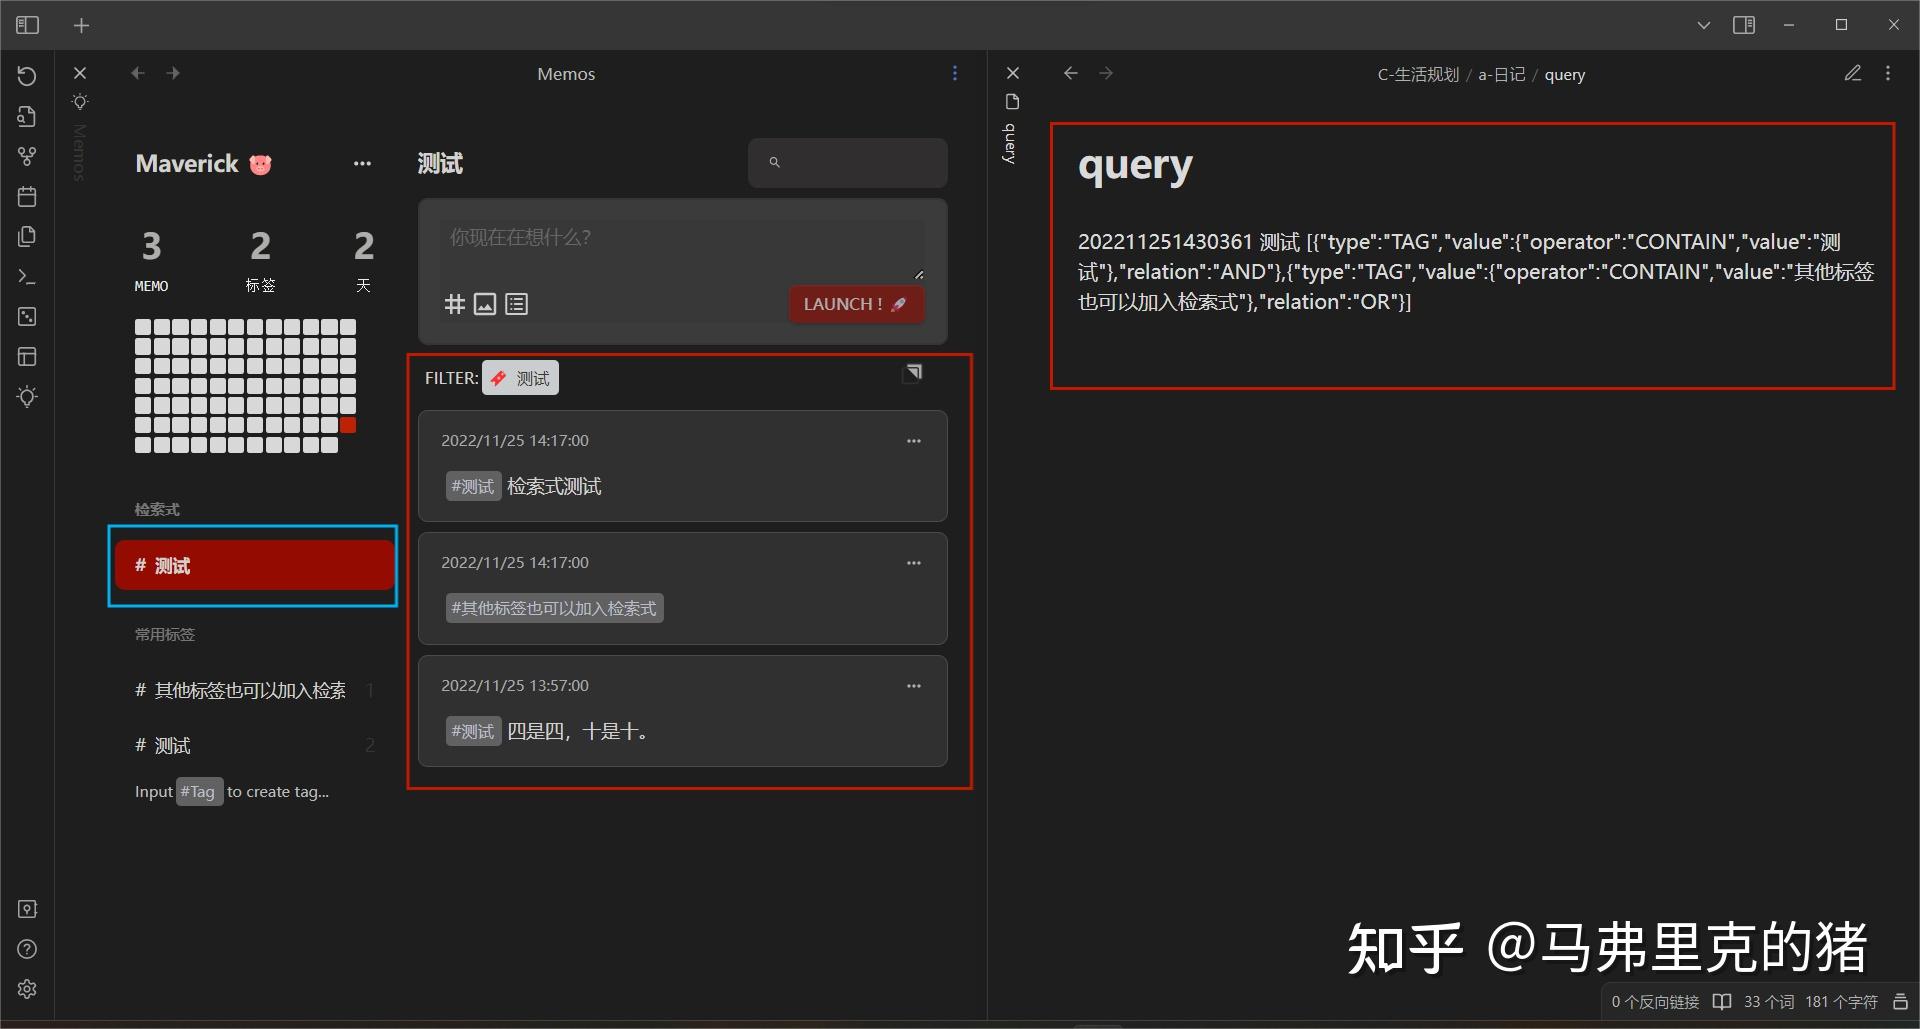This screenshot has height=1029, width=1920.
Task: Click the edit pencil icon on query note
Action: [x=1853, y=73]
